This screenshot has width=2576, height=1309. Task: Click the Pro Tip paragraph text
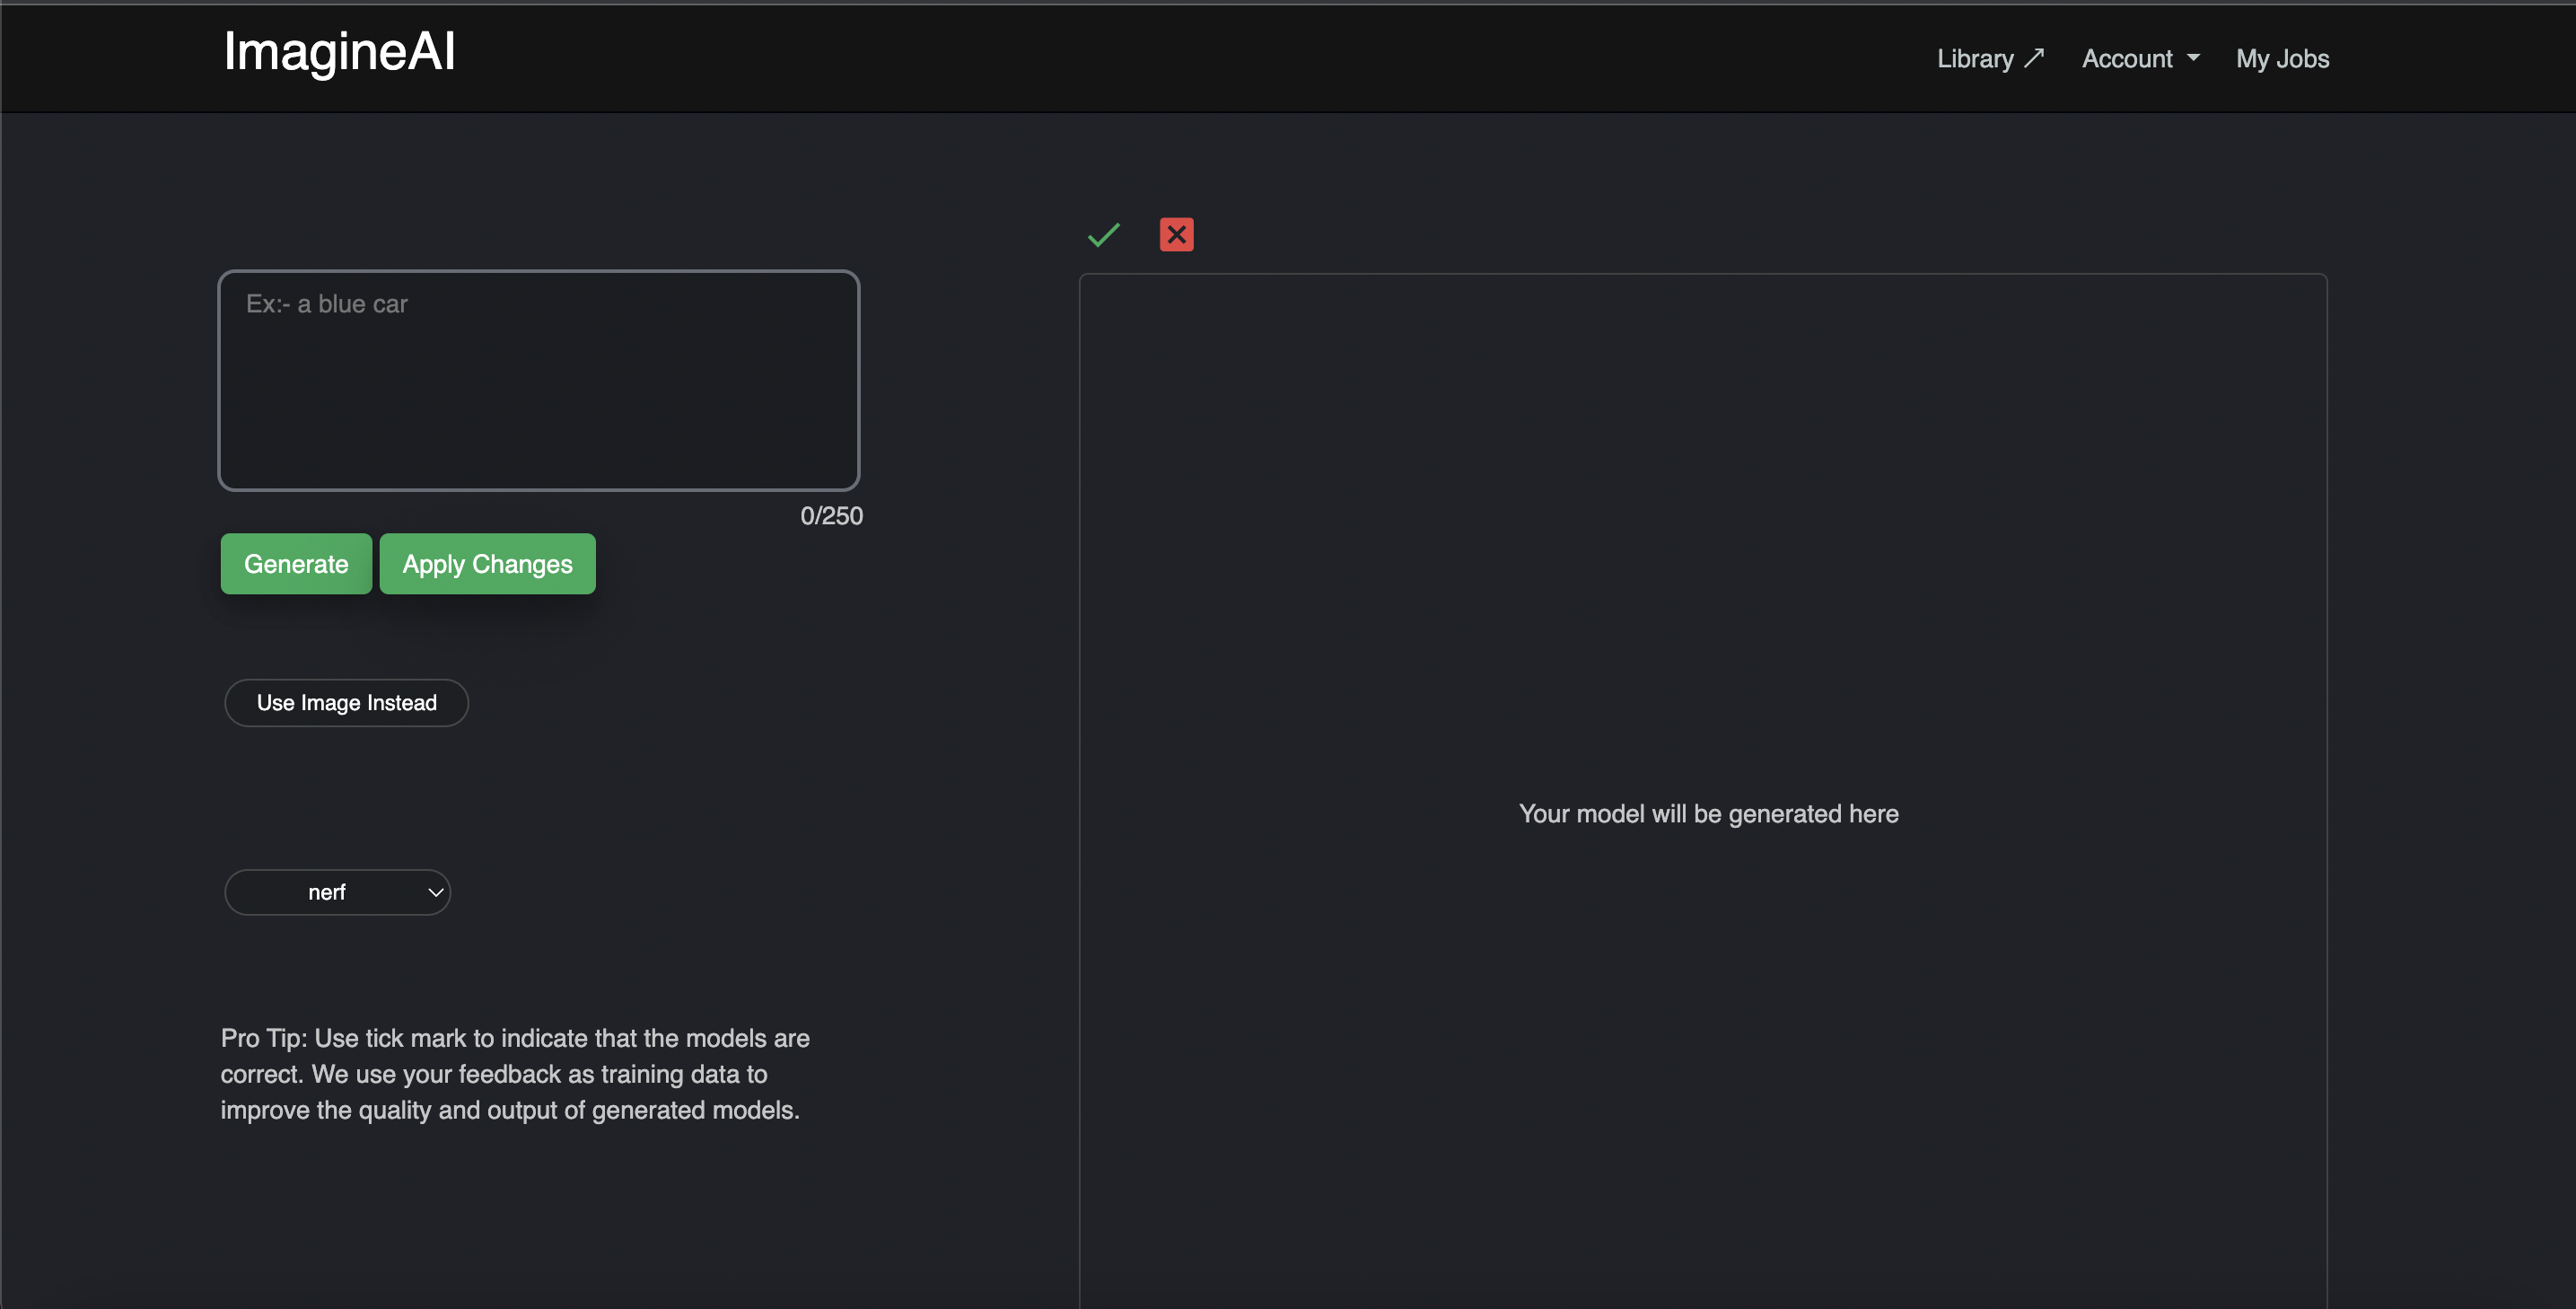pos(514,1074)
